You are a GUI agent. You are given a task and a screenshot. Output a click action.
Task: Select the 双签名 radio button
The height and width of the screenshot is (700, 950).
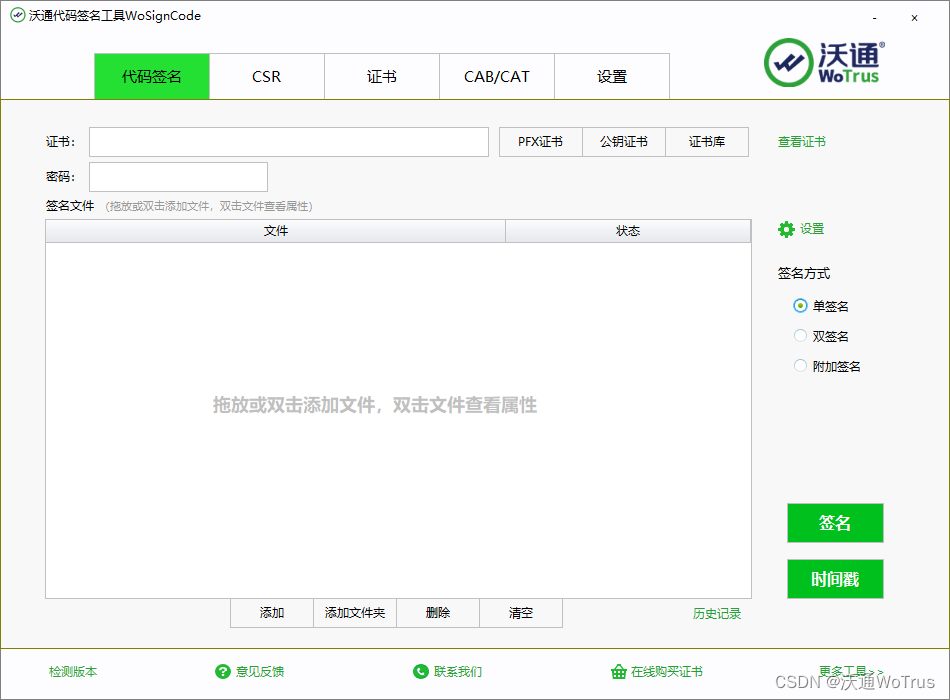(x=800, y=336)
